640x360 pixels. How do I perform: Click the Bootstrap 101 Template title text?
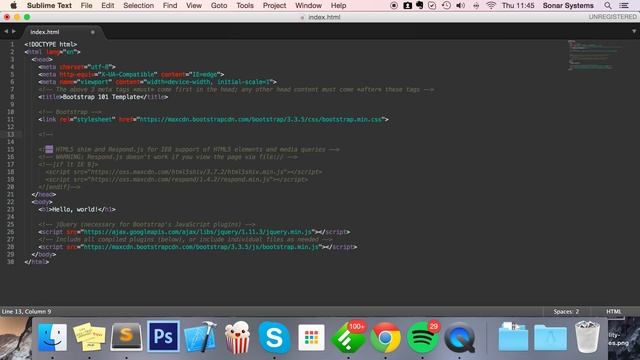coord(101,97)
